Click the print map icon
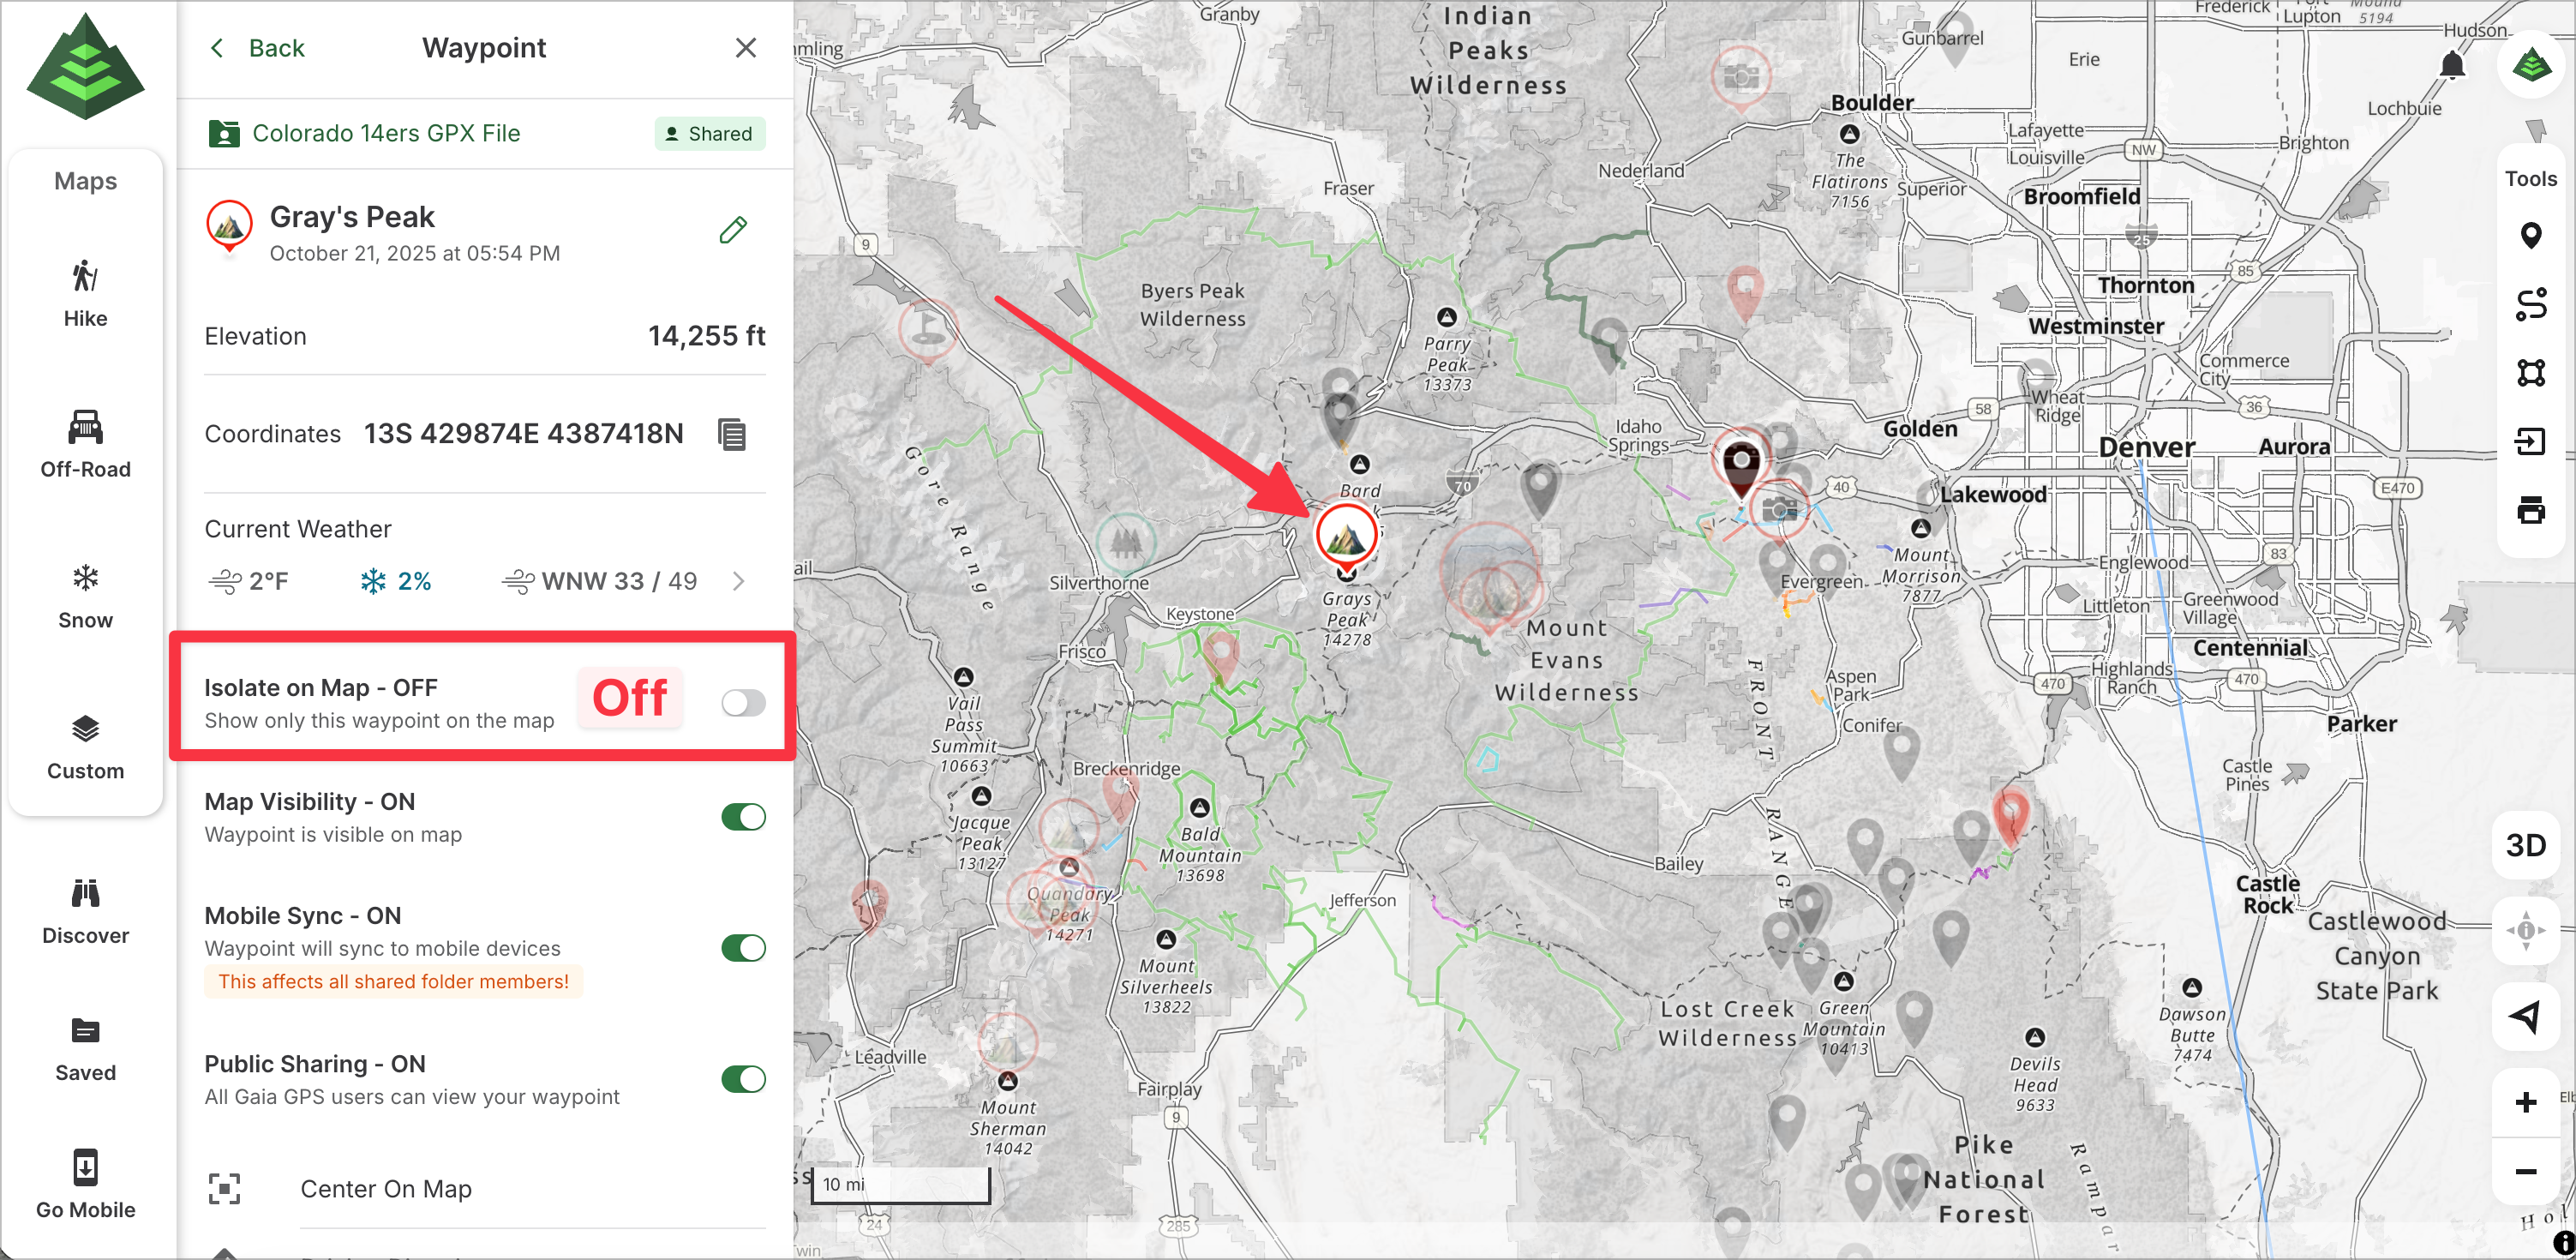 click(2530, 510)
